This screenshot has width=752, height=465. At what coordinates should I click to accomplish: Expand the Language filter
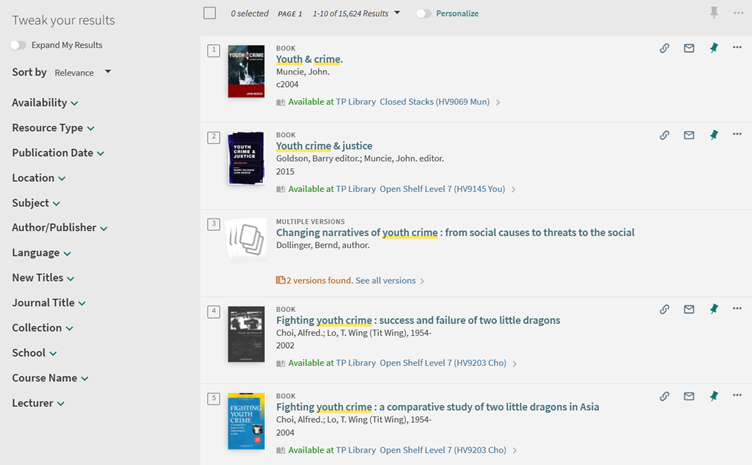pos(42,253)
